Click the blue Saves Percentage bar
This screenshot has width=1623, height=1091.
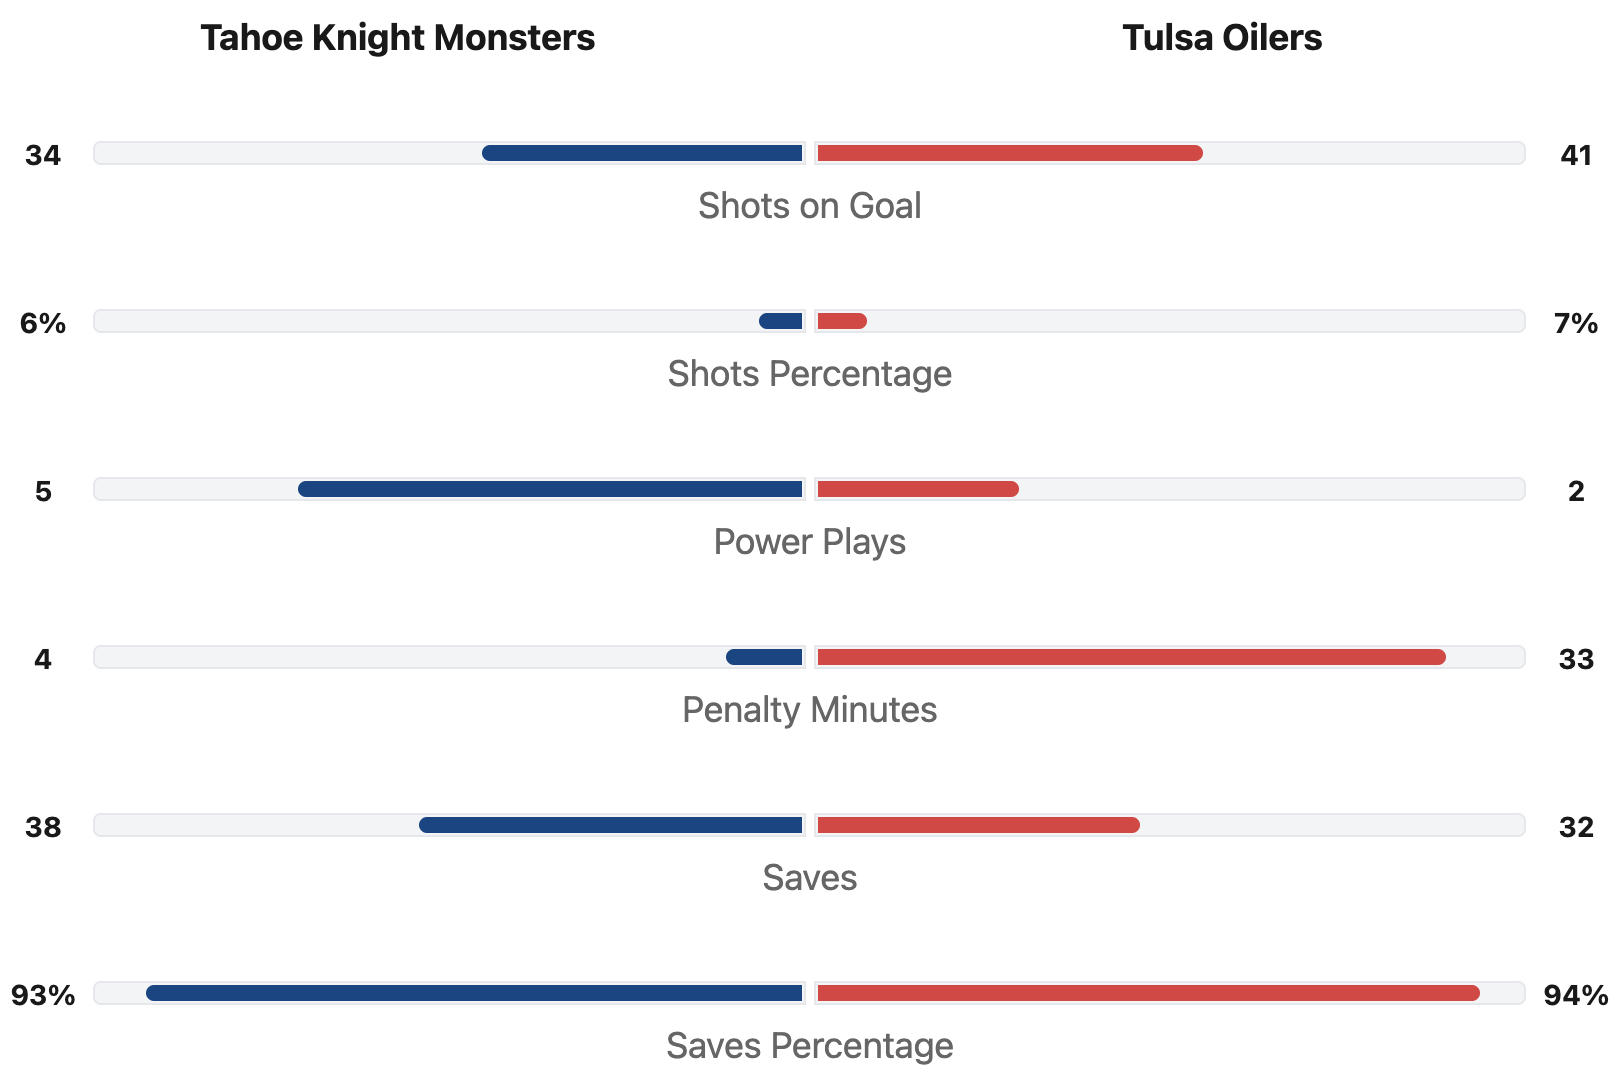pyautogui.click(x=474, y=993)
